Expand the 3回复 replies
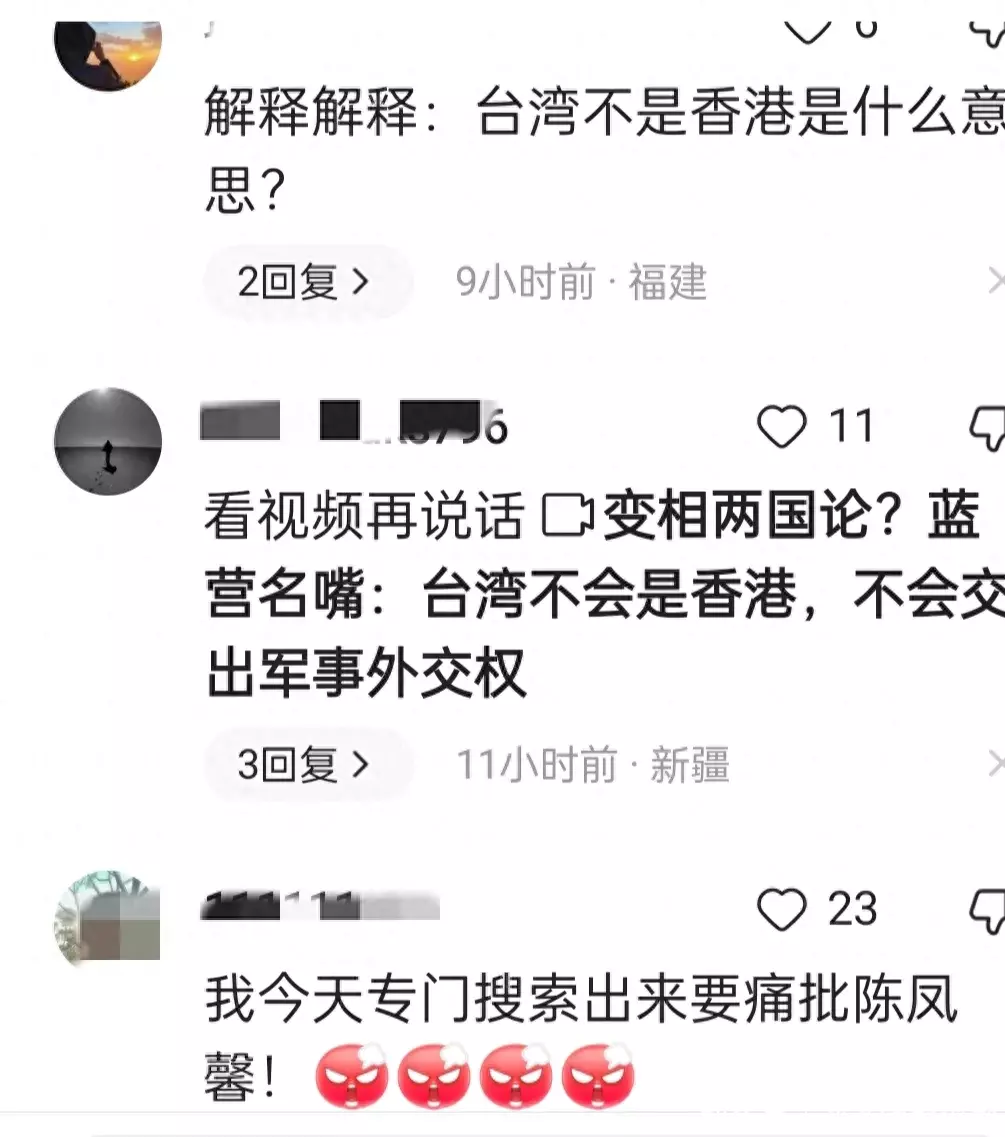The width and height of the screenshot is (1005, 1137). click(x=305, y=764)
